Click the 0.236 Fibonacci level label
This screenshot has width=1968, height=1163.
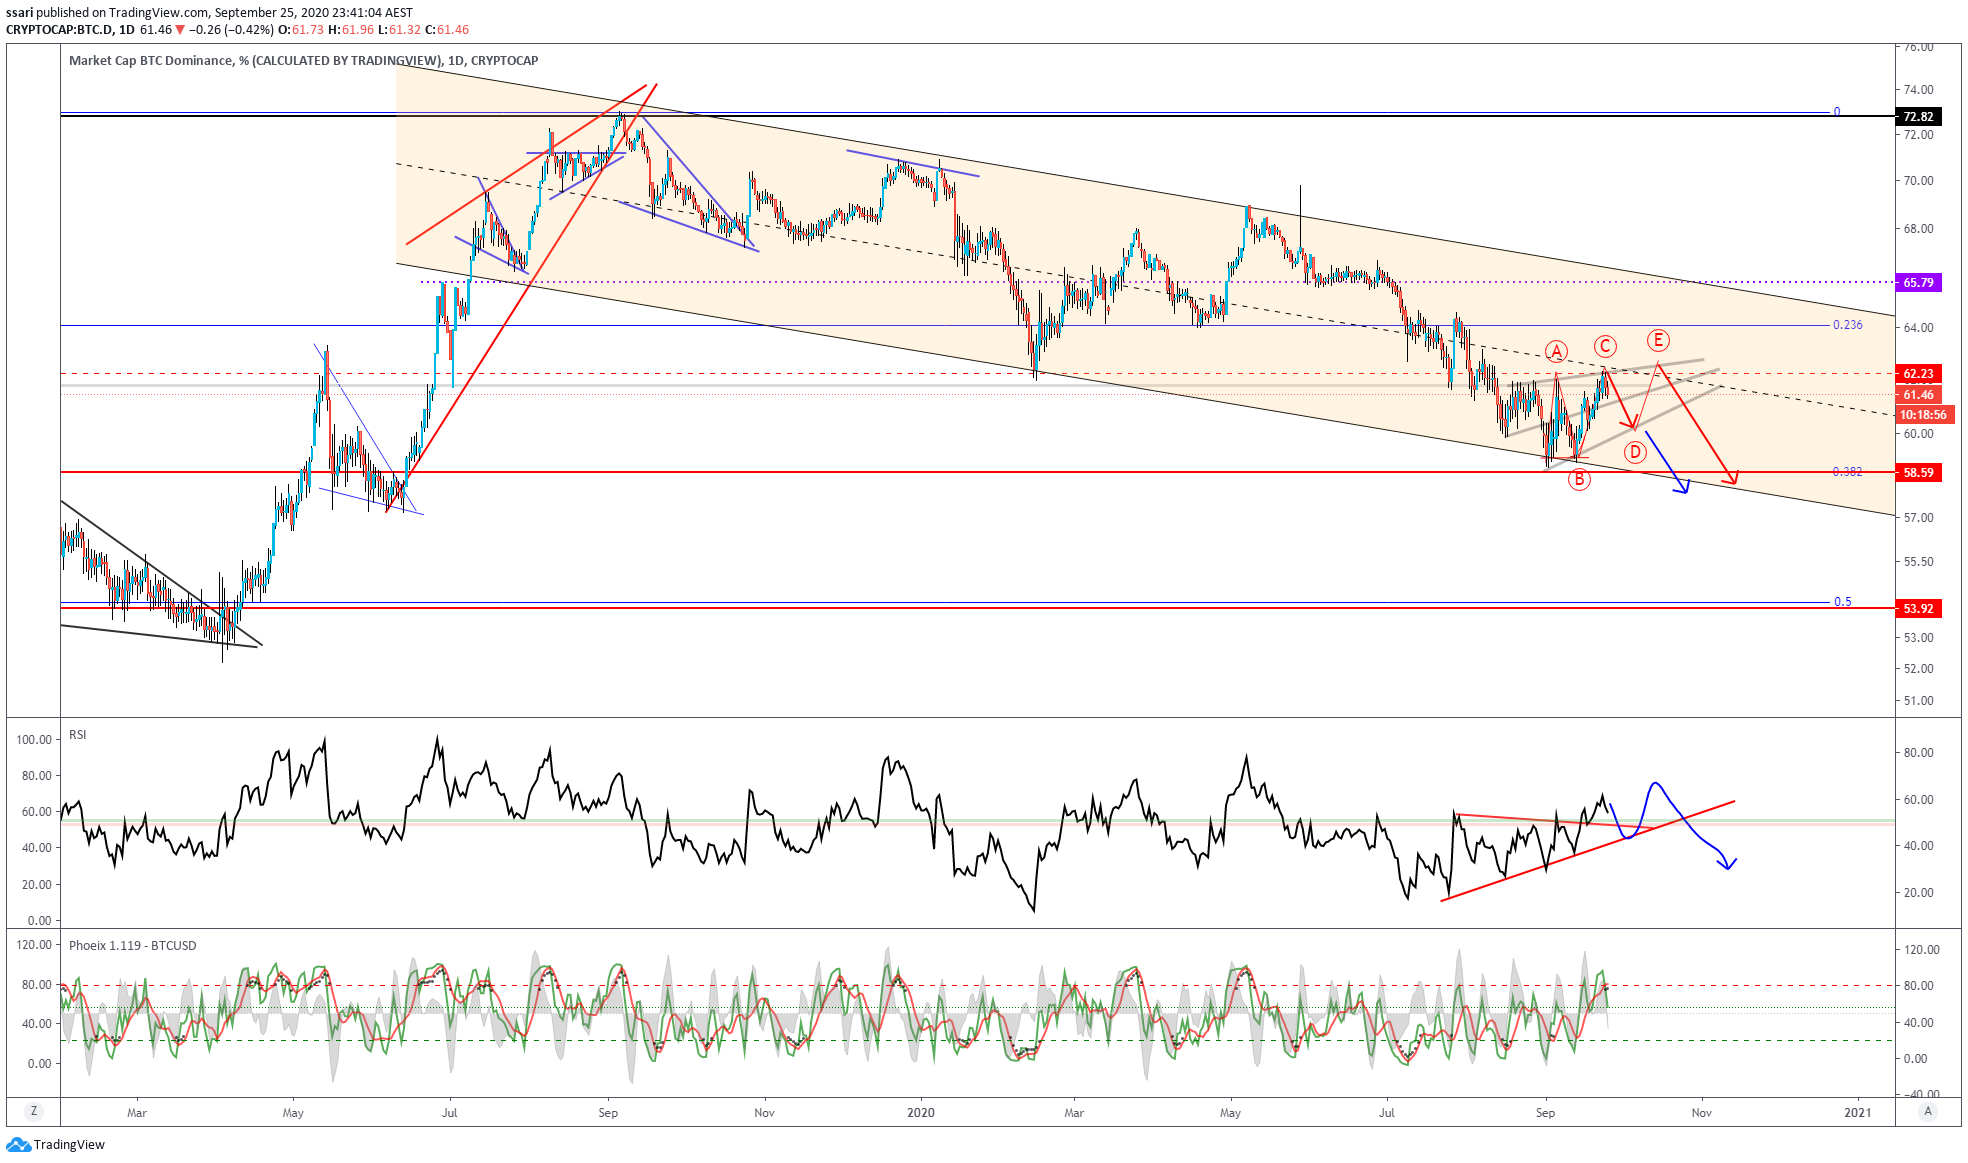coord(1847,325)
